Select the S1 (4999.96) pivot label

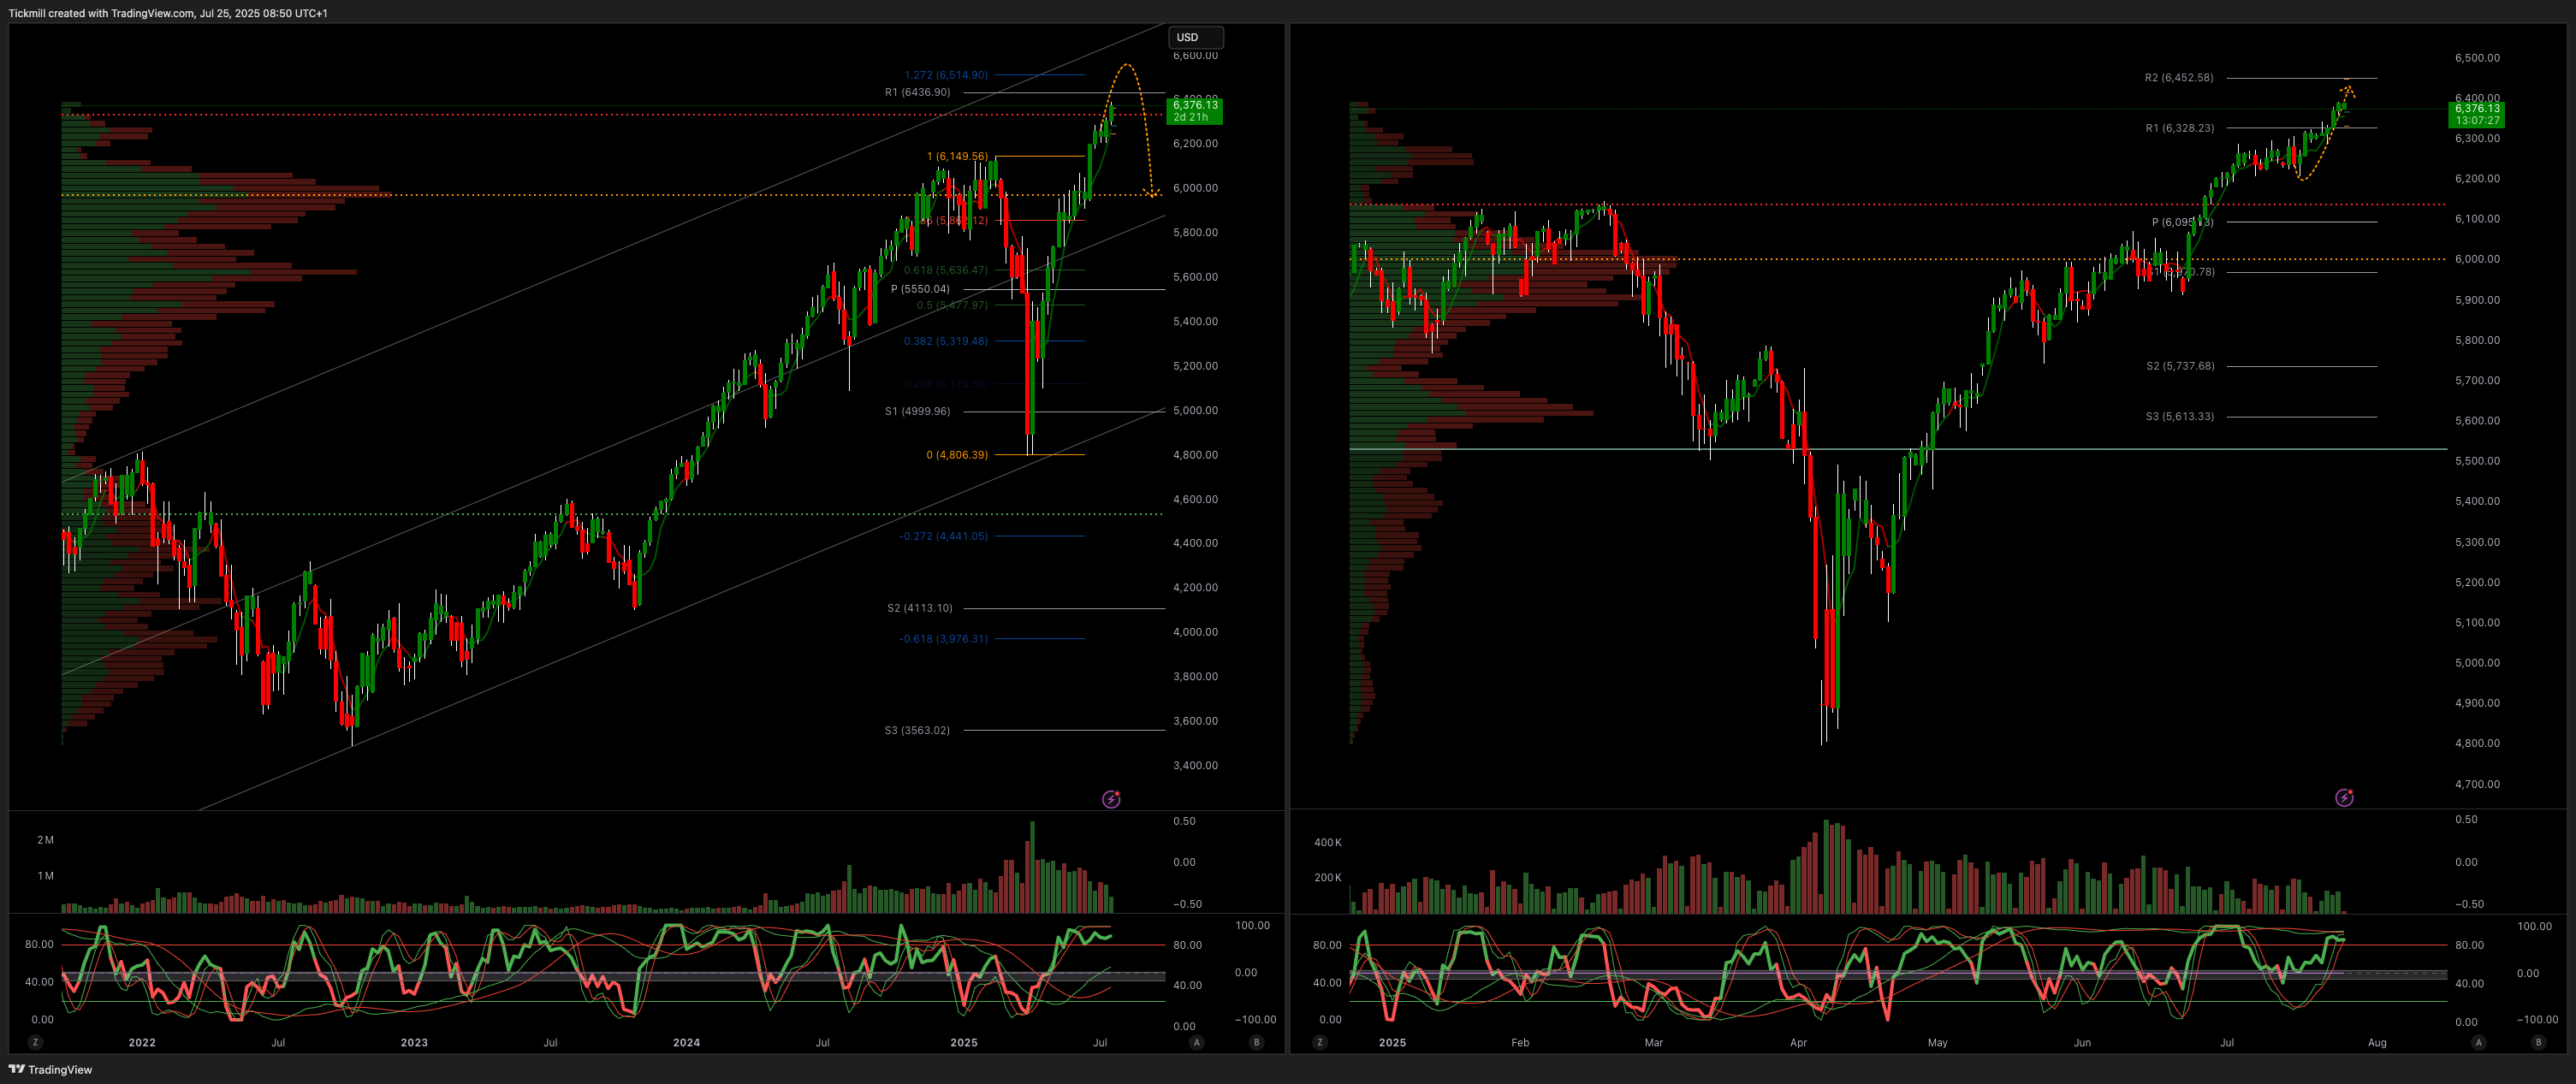click(x=917, y=411)
